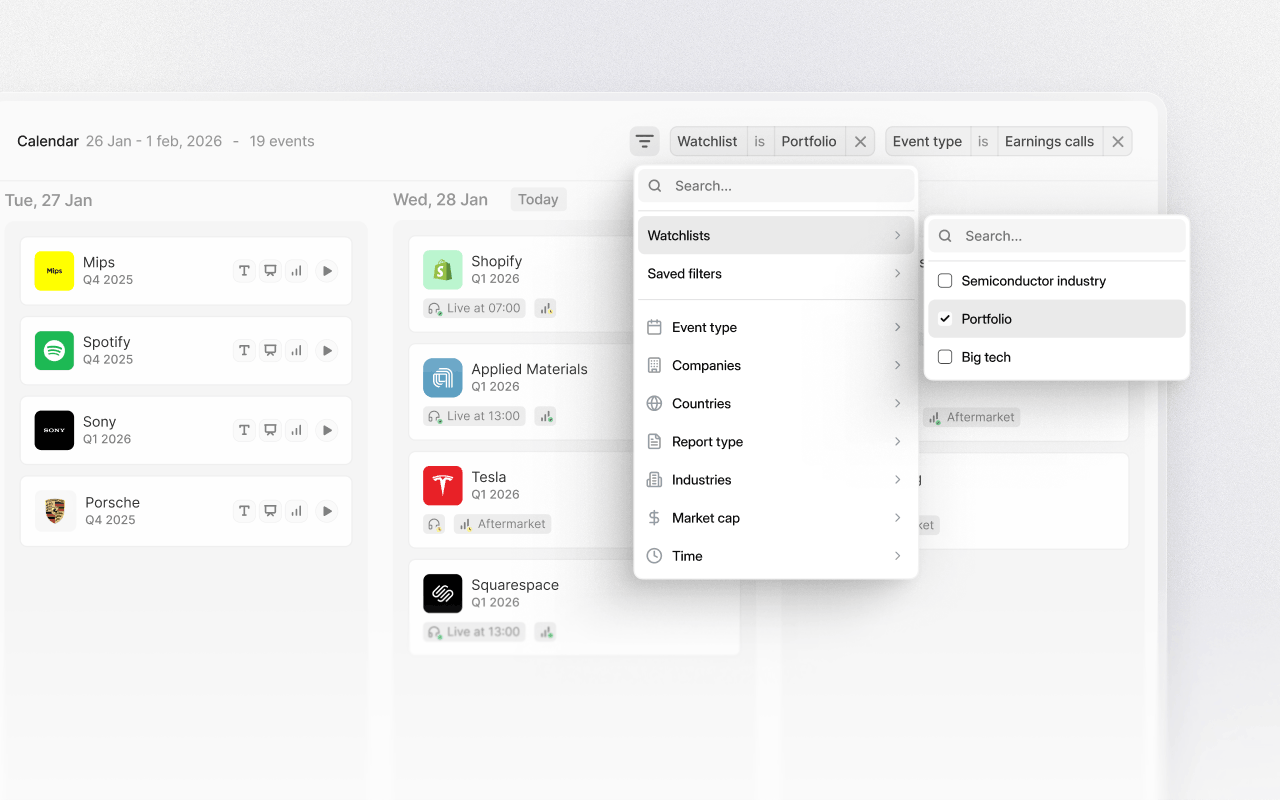
Task: Change the 'is' operator of Watchlist filter
Action: pyautogui.click(x=760, y=141)
